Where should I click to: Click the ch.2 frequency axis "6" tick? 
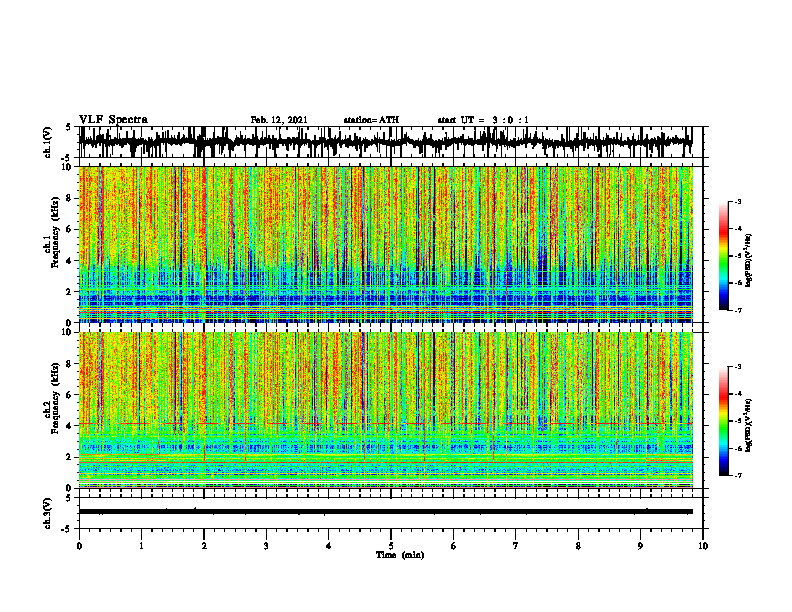click(x=70, y=395)
